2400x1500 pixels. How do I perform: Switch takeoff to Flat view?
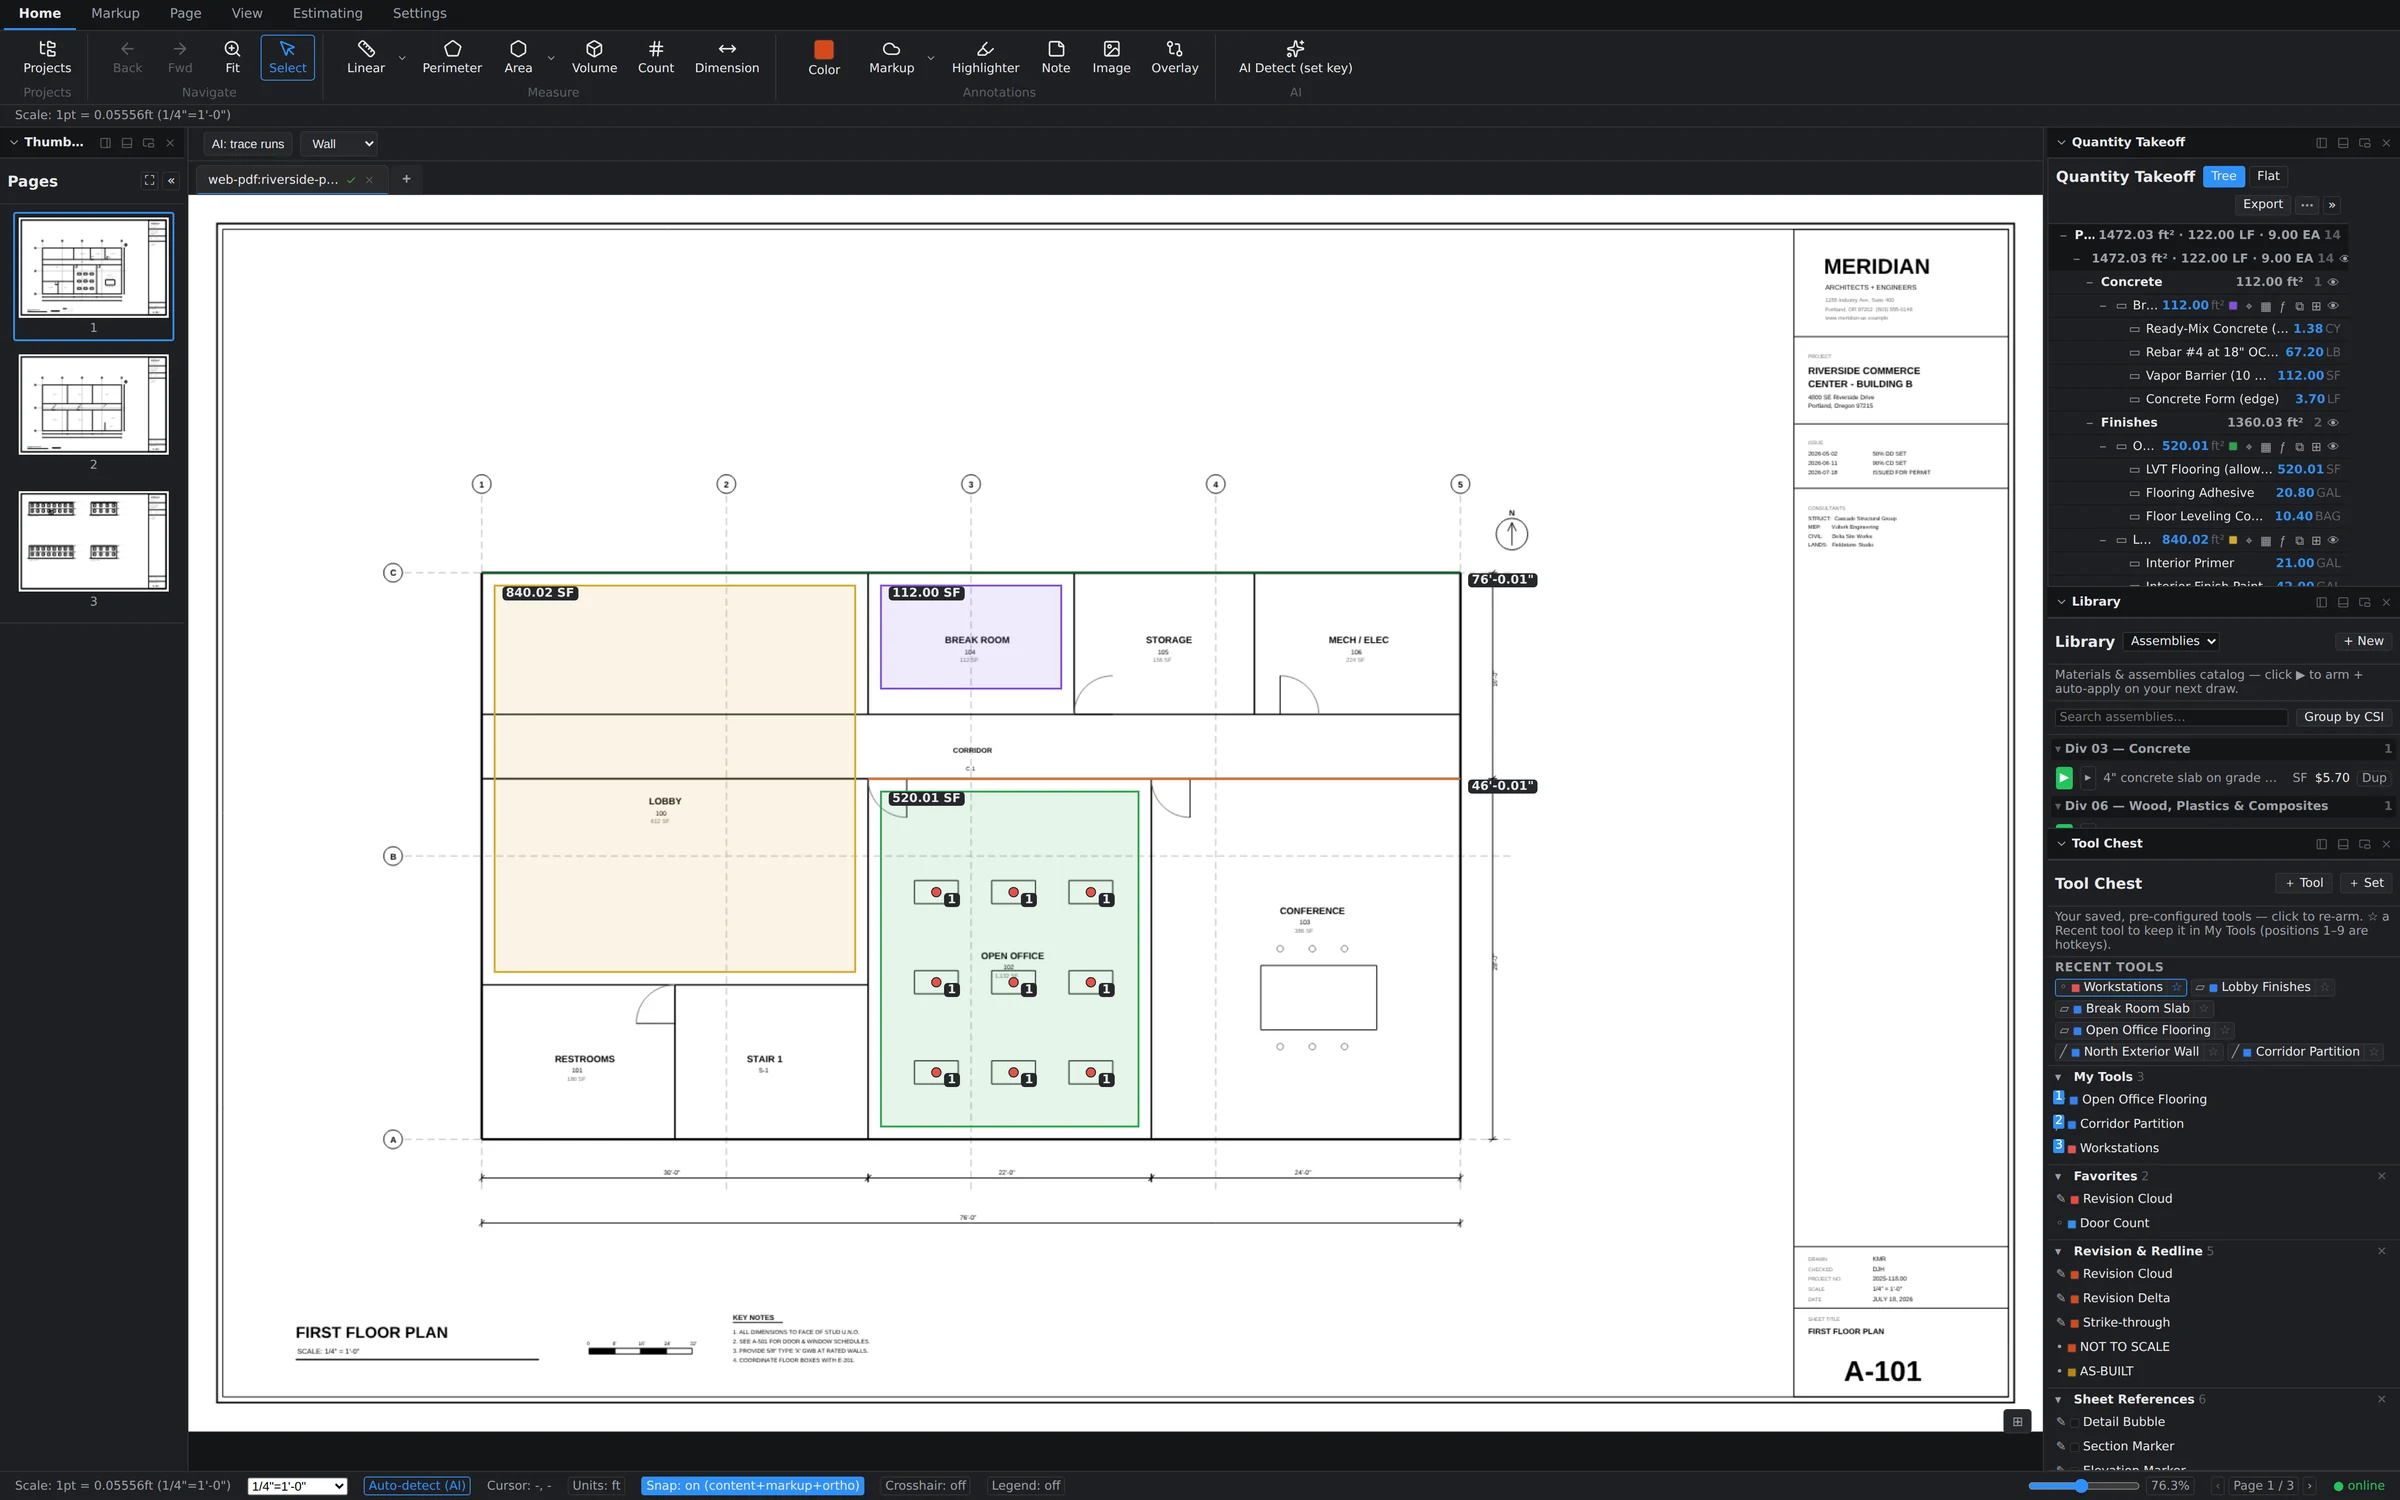pyautogui.click(x=2268, y=176)
